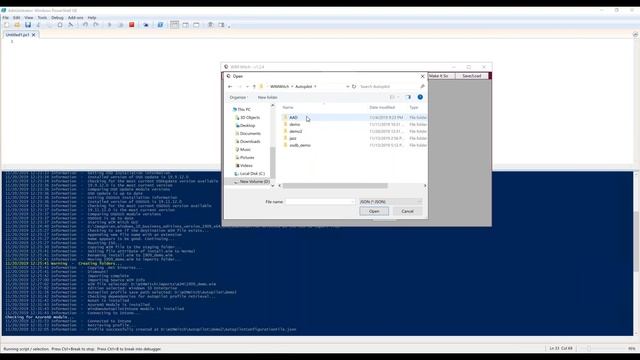This screenshot has width=640, height=360.
Task: Open New Remote PowerShell Tab icon
Action: (x=146, y=25)
